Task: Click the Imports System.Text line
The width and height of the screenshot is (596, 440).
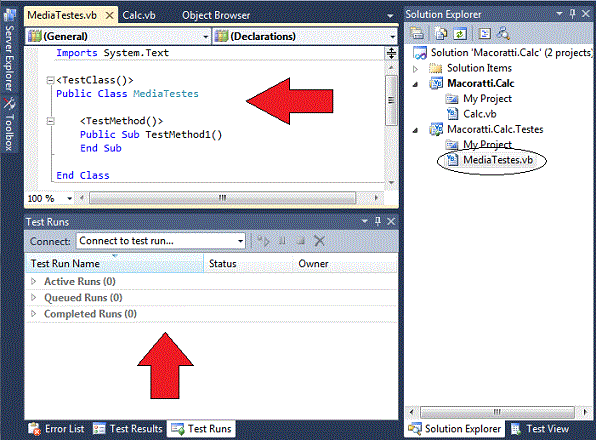Action: [x=113, y=53]
